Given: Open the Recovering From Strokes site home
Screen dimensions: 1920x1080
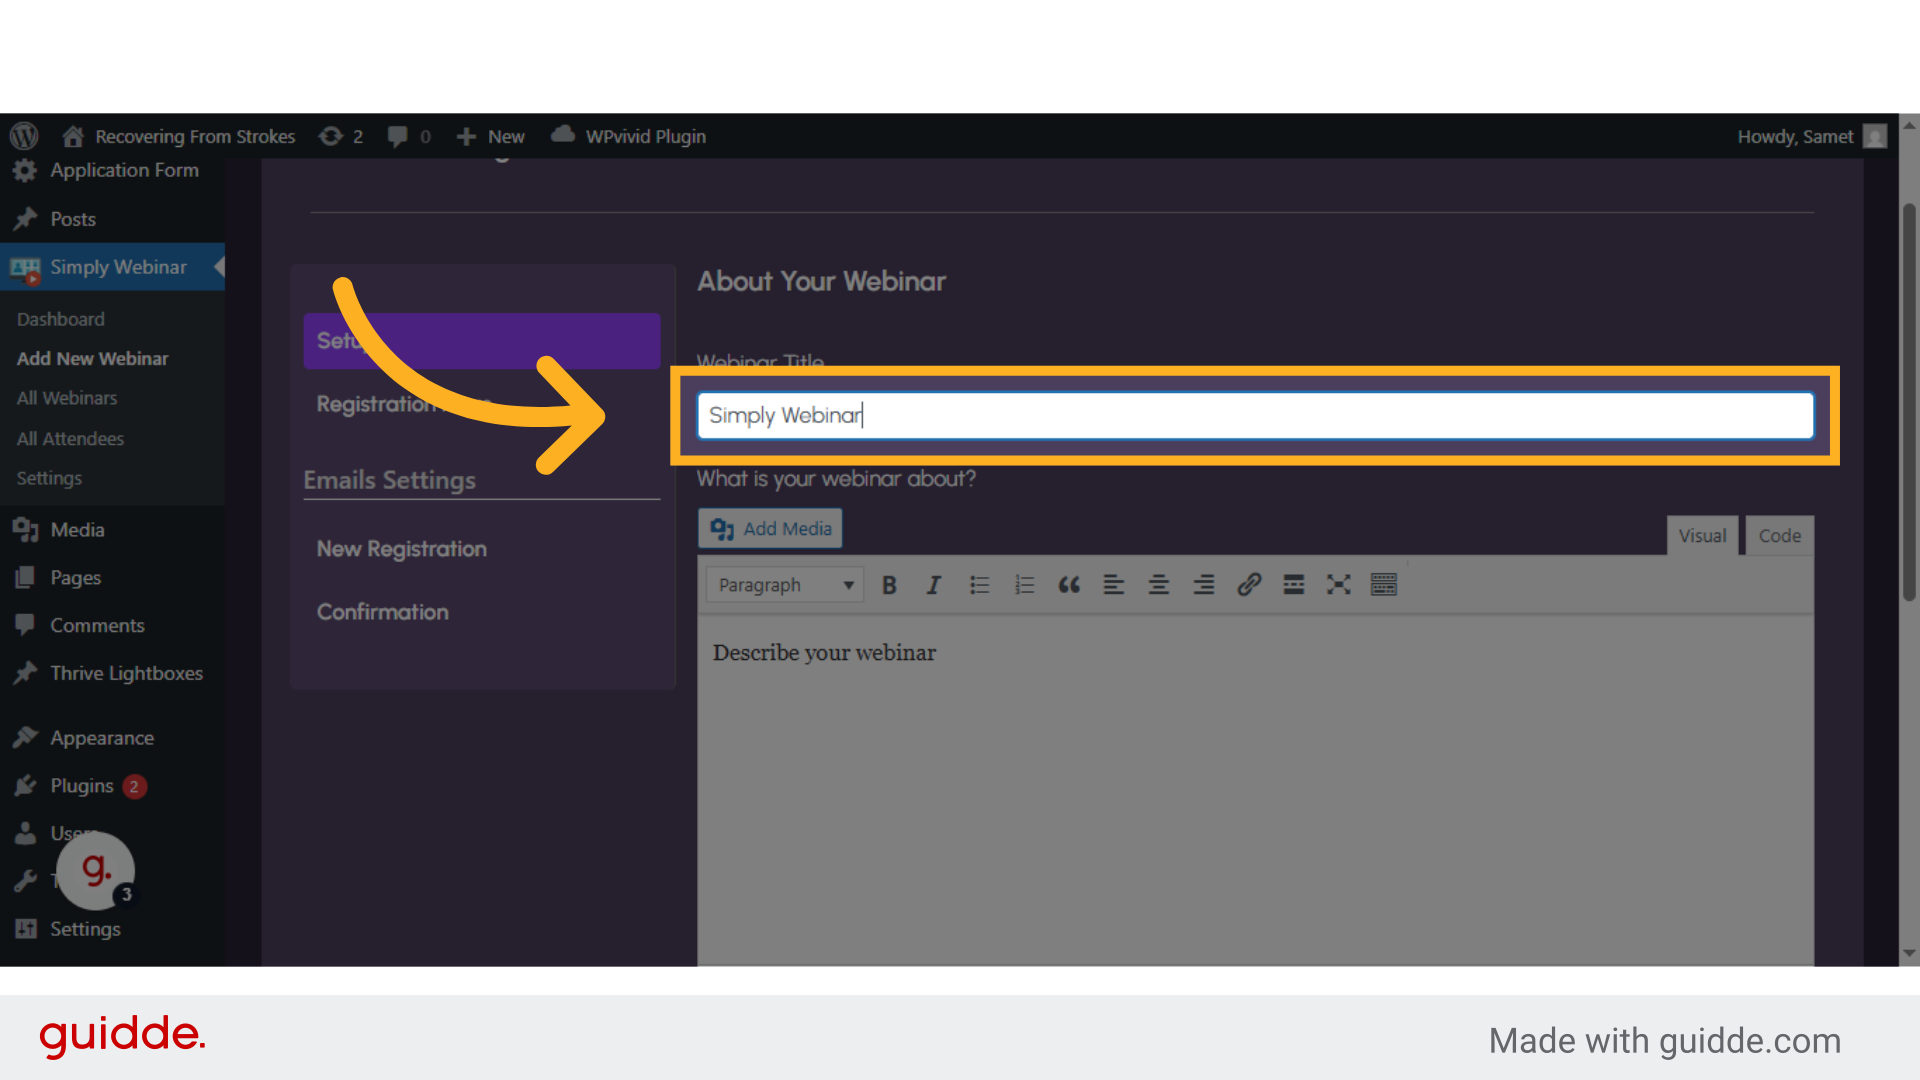Looking at the screenshot, I should coord(179,136).
